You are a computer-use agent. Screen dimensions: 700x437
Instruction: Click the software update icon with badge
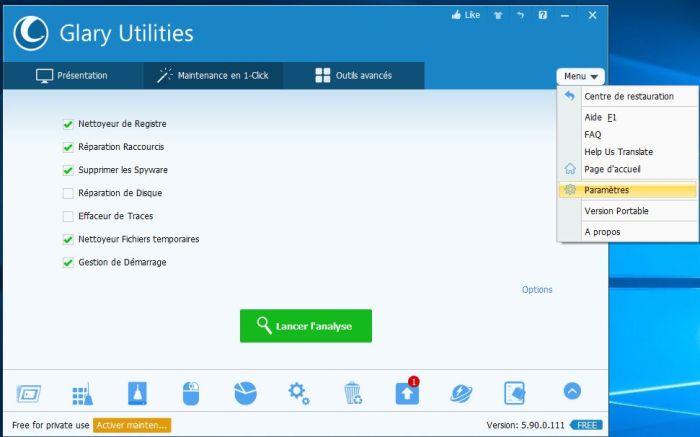[407, 392]
